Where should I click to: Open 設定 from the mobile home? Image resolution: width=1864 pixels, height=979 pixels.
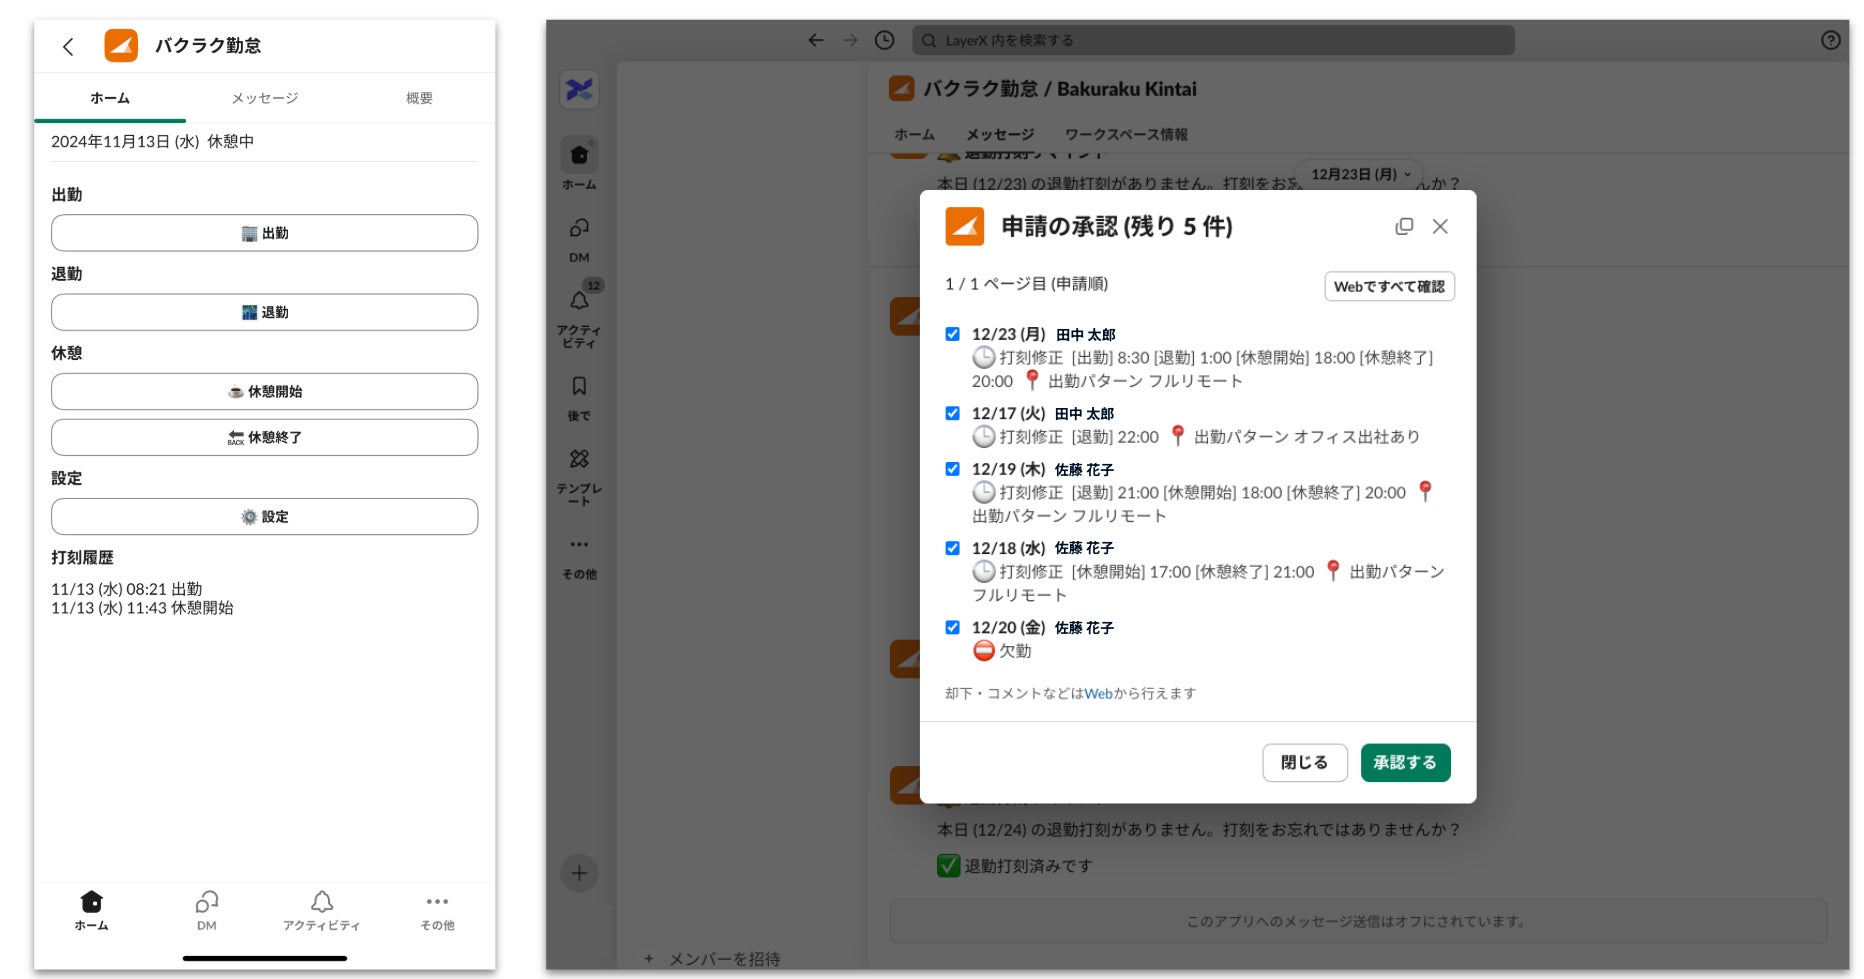tap(264, 517)
